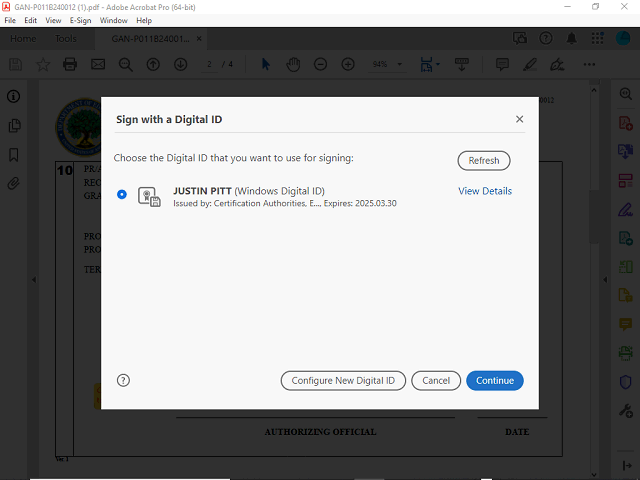Open the help icon in the dialog
Screen dimensions: 640x480
[123, 380]
